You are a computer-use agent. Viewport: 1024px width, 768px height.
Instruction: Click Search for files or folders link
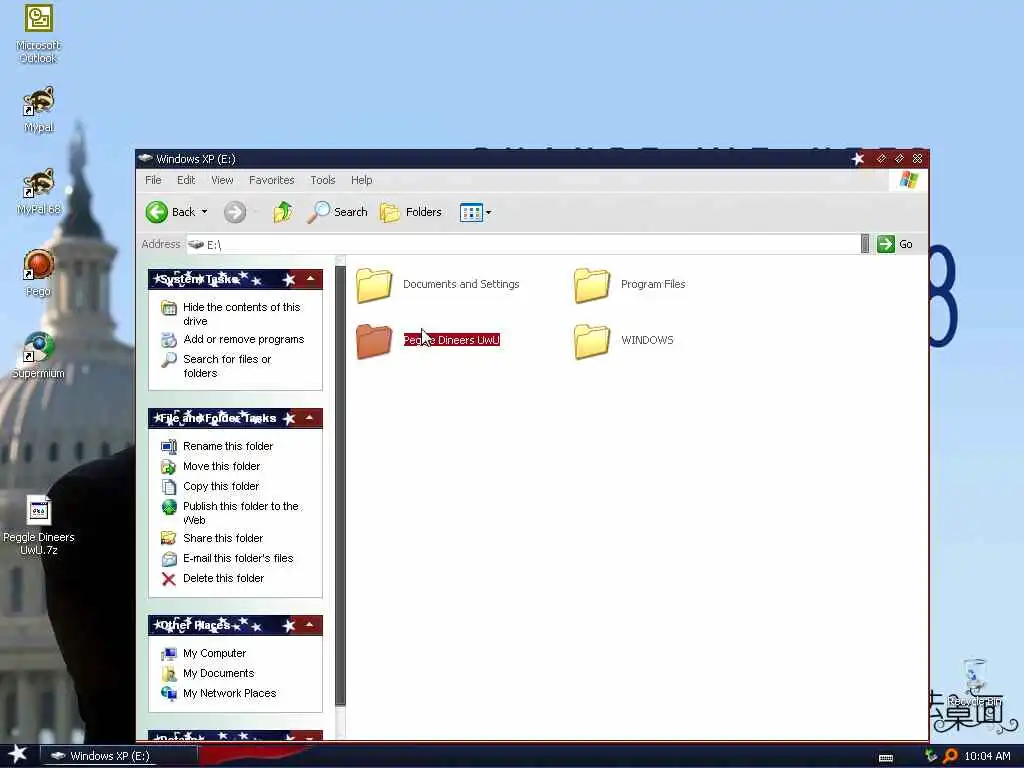point(227,366)
